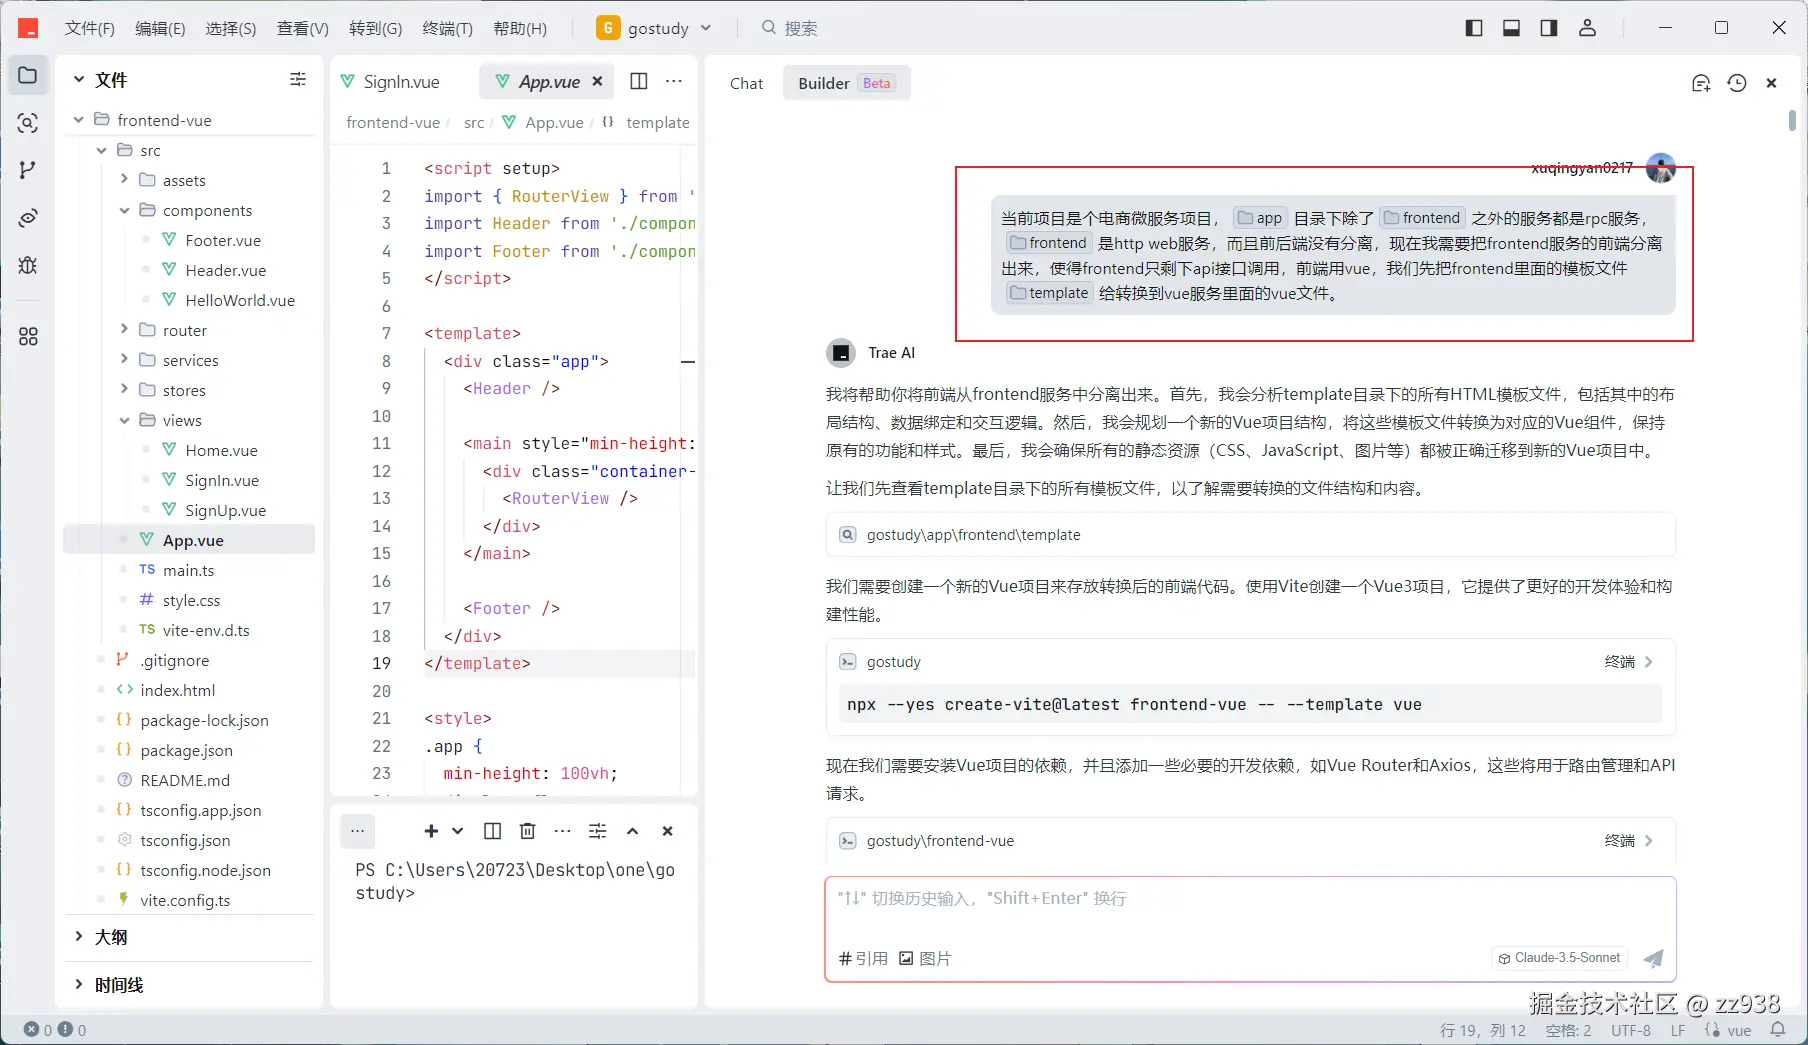Screen dimensions: 1808x1045
Task: Open the source control view
Action: pos(28,170)
